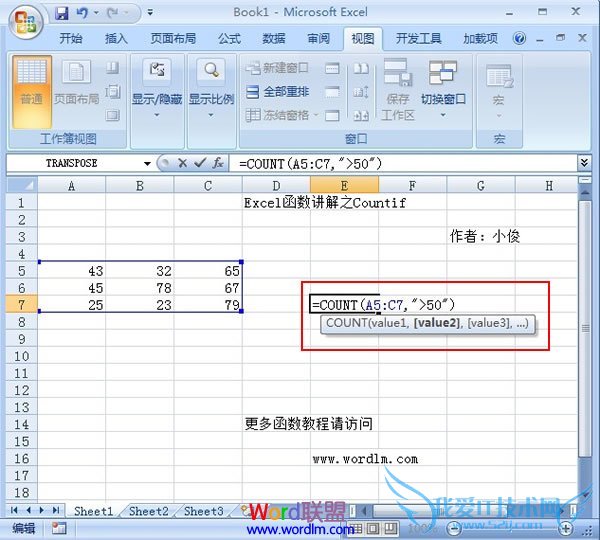Open the Insert Function fx dialog

218,163
